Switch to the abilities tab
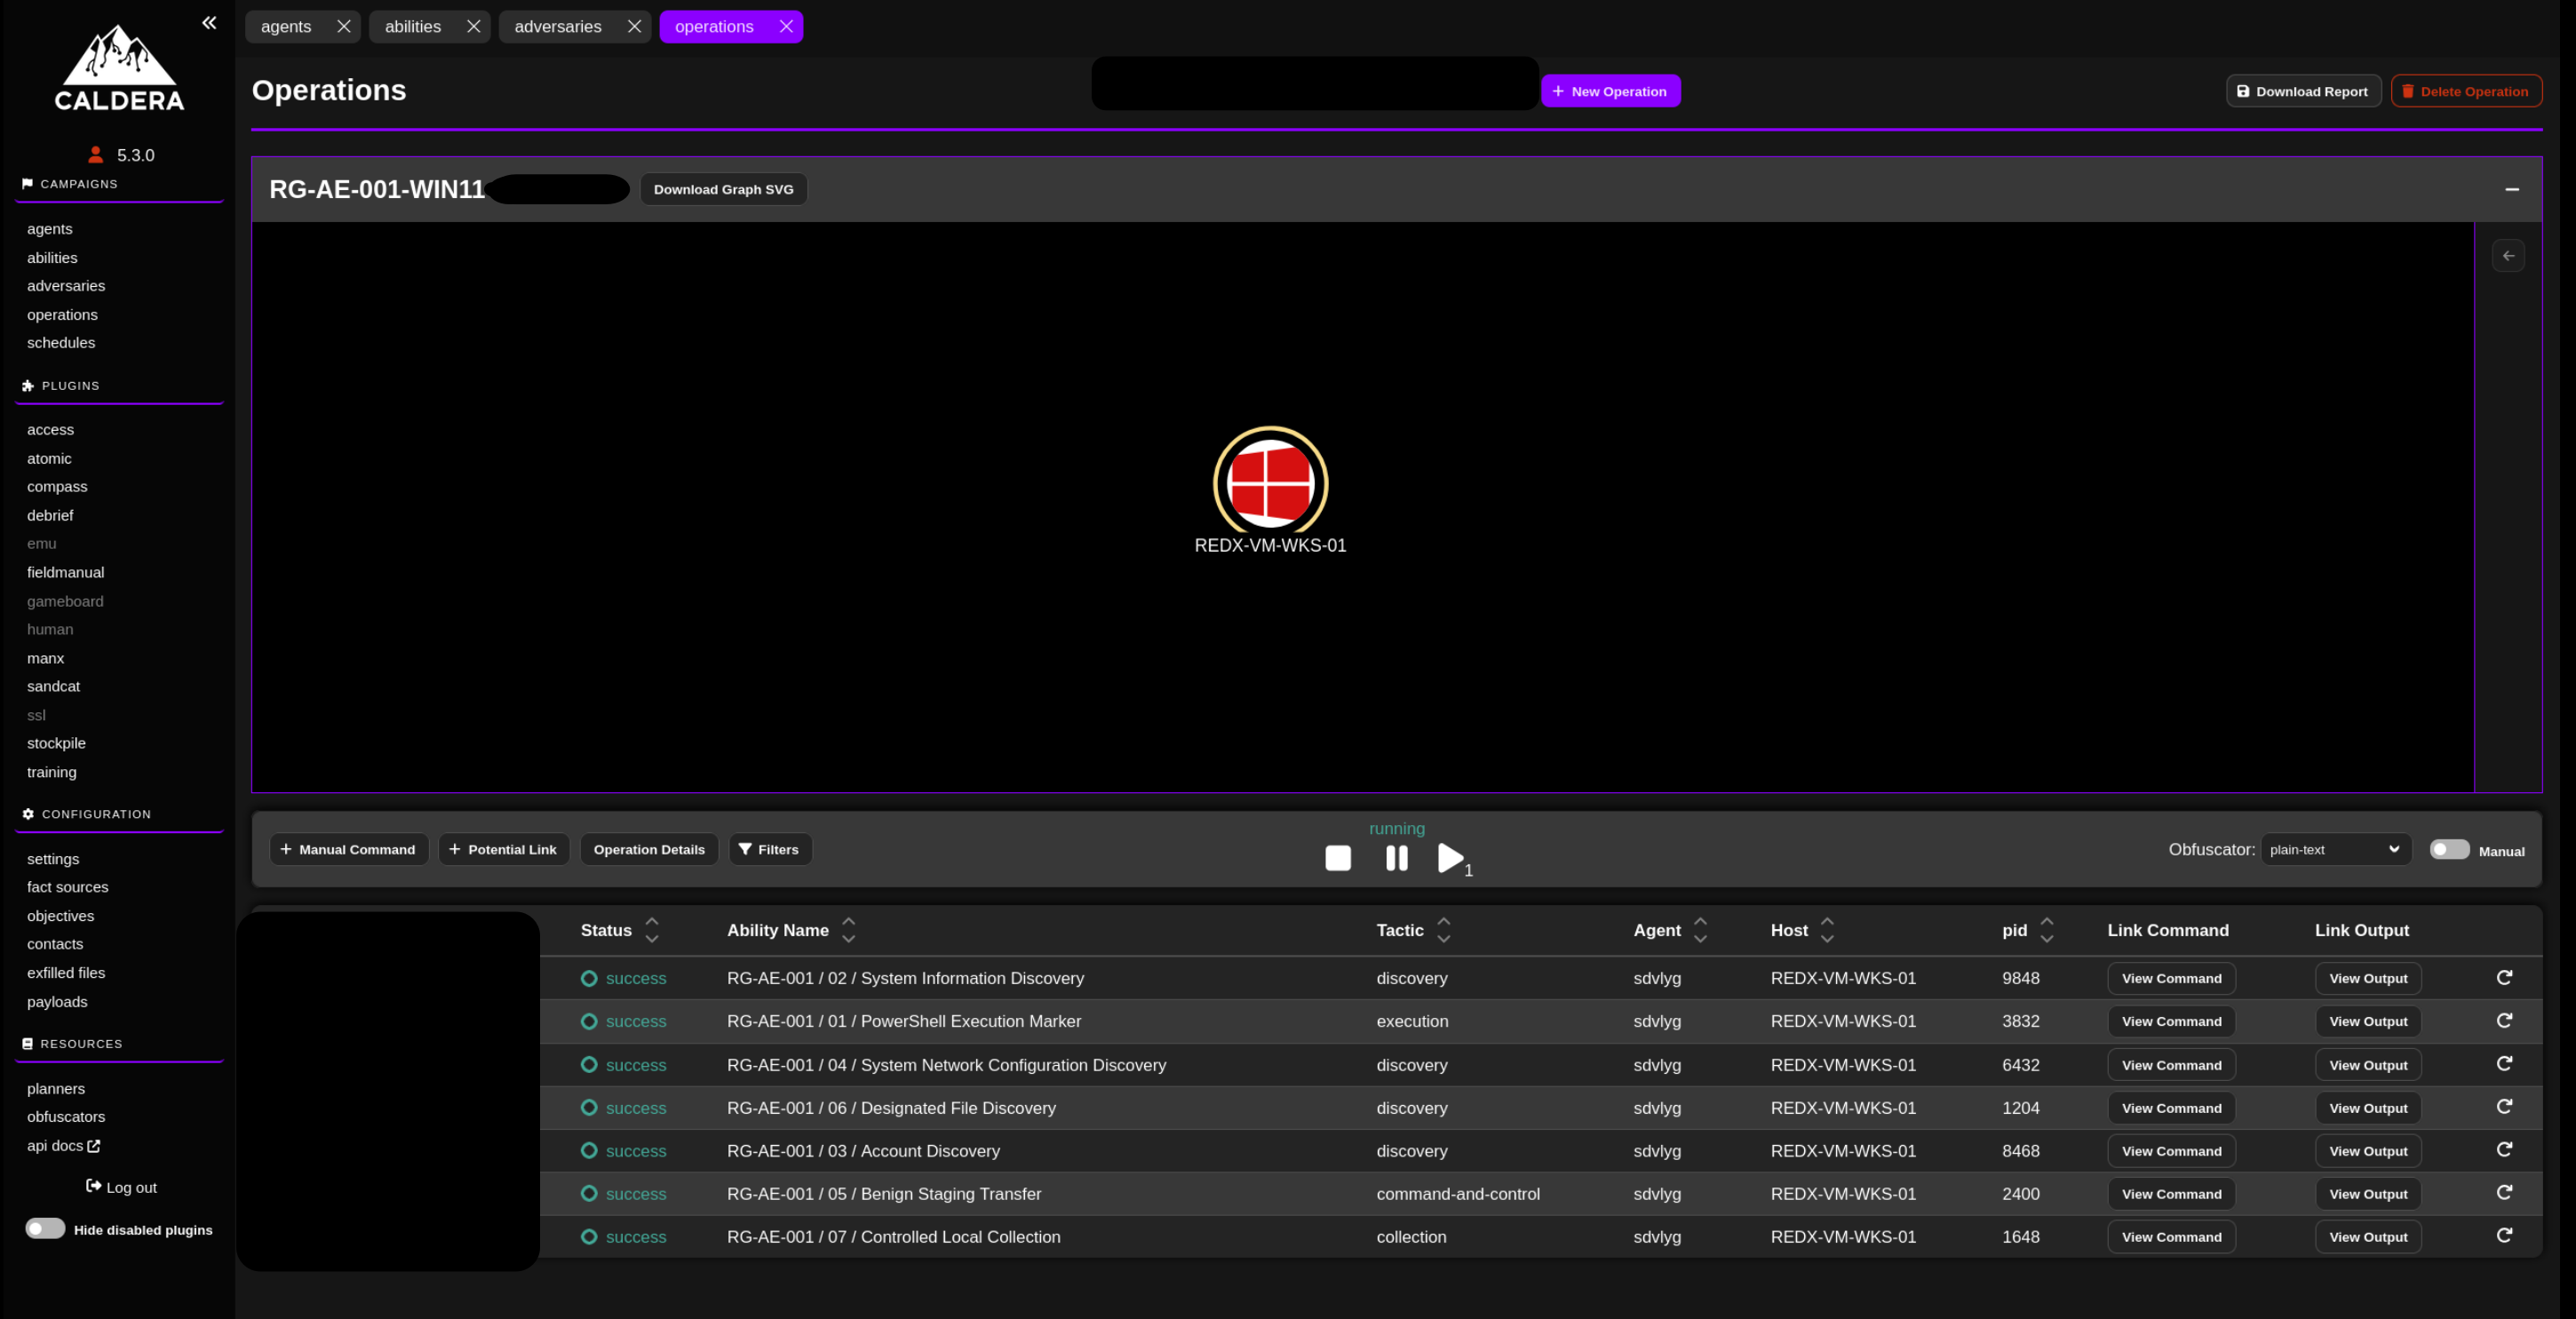2576x1319 pixels. click(x=413, y=27)
